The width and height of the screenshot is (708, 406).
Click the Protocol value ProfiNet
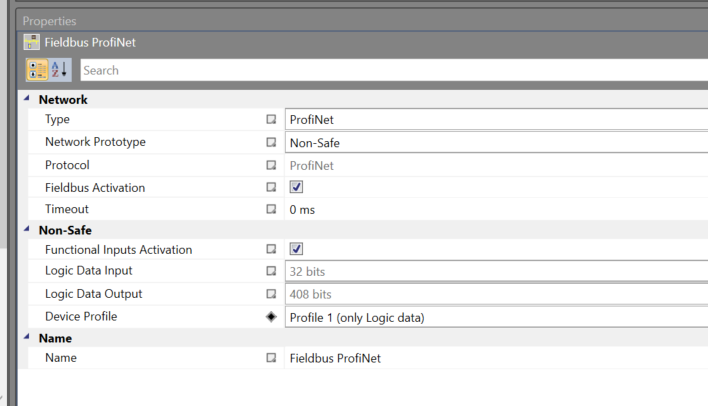312,166
